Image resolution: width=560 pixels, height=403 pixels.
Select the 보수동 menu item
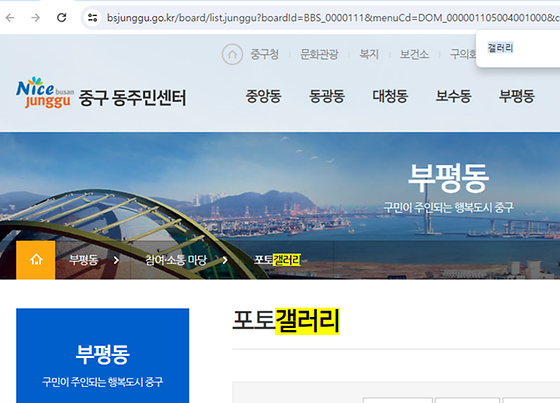454,96
